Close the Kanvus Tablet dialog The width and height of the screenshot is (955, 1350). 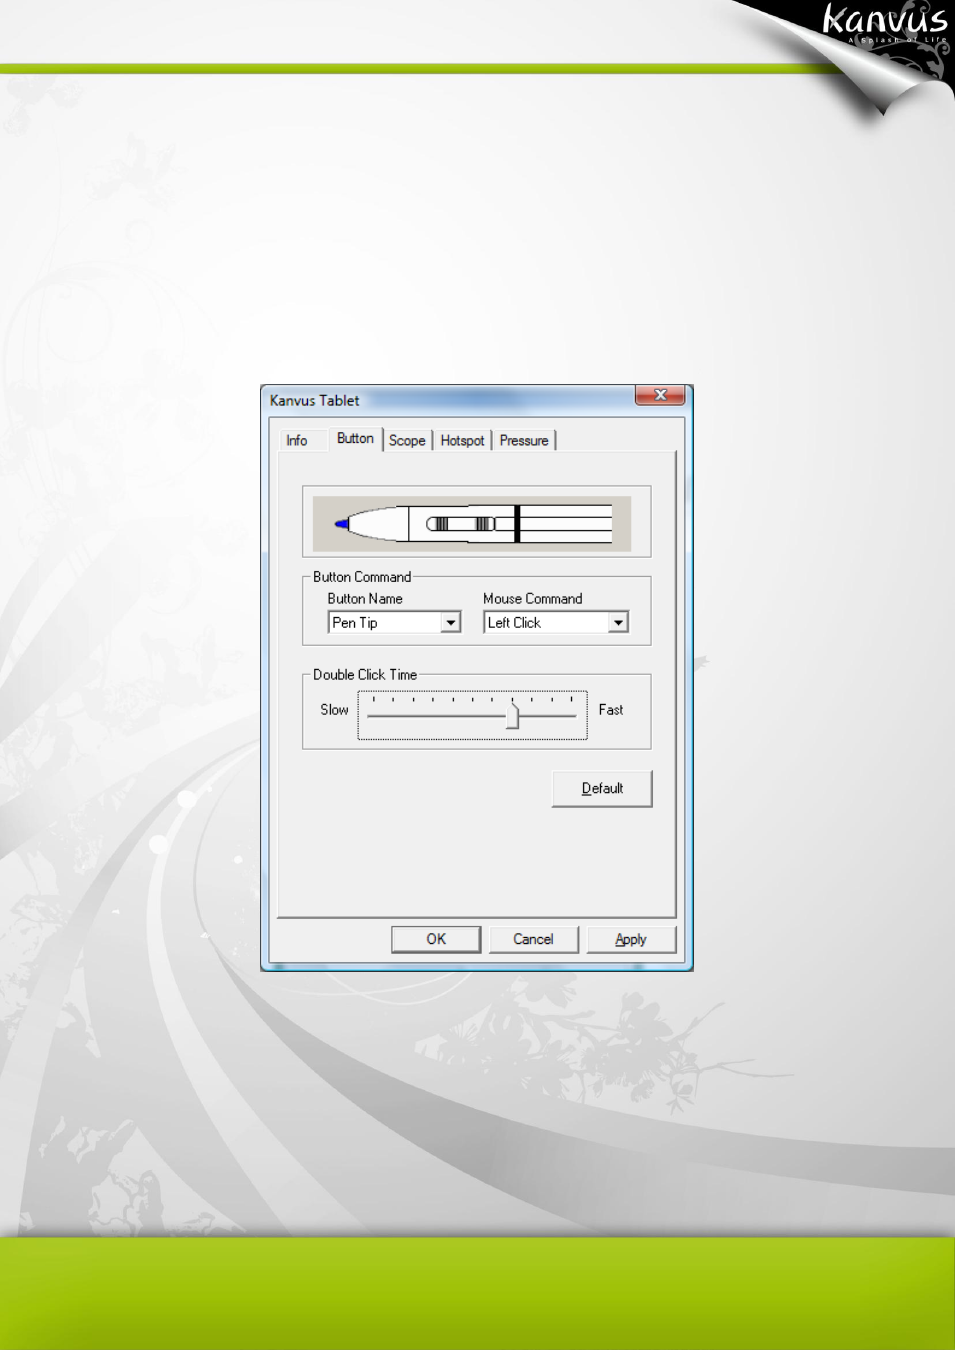coord(660,396)
